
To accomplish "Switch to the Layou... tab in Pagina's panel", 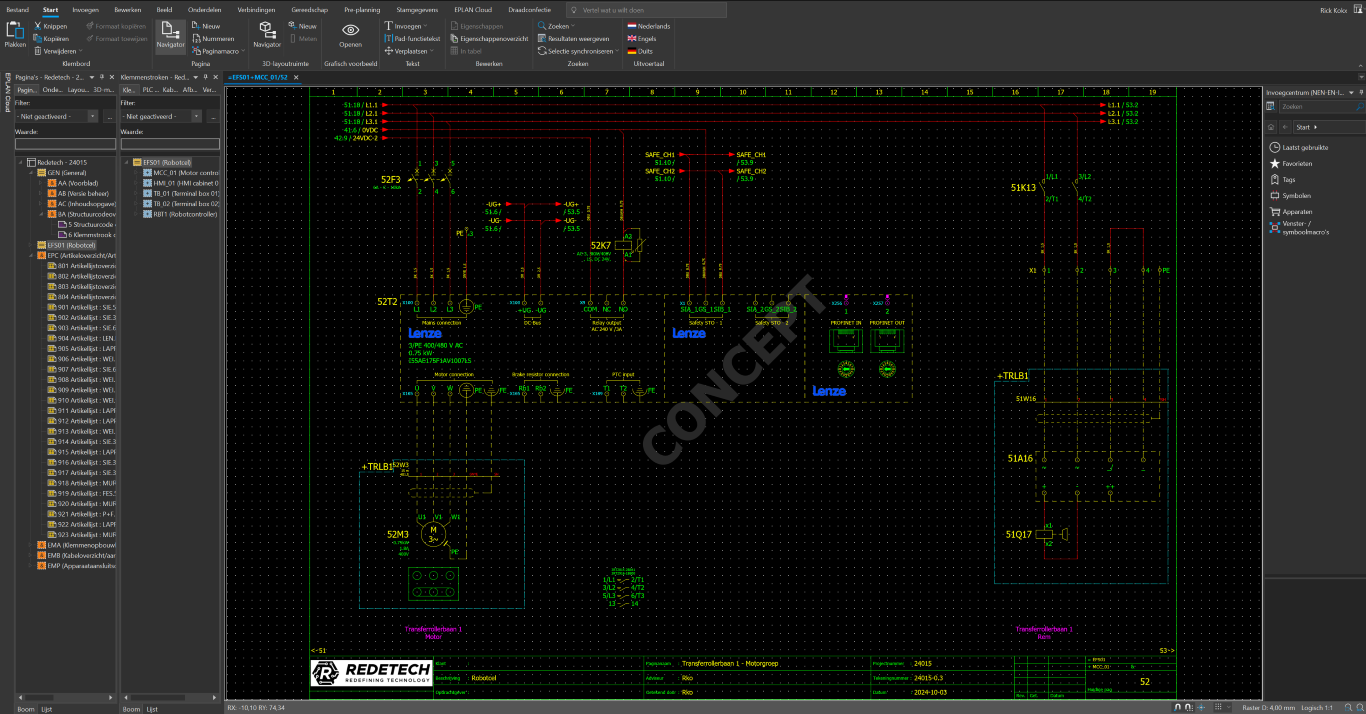I will (x=78, y=89).
